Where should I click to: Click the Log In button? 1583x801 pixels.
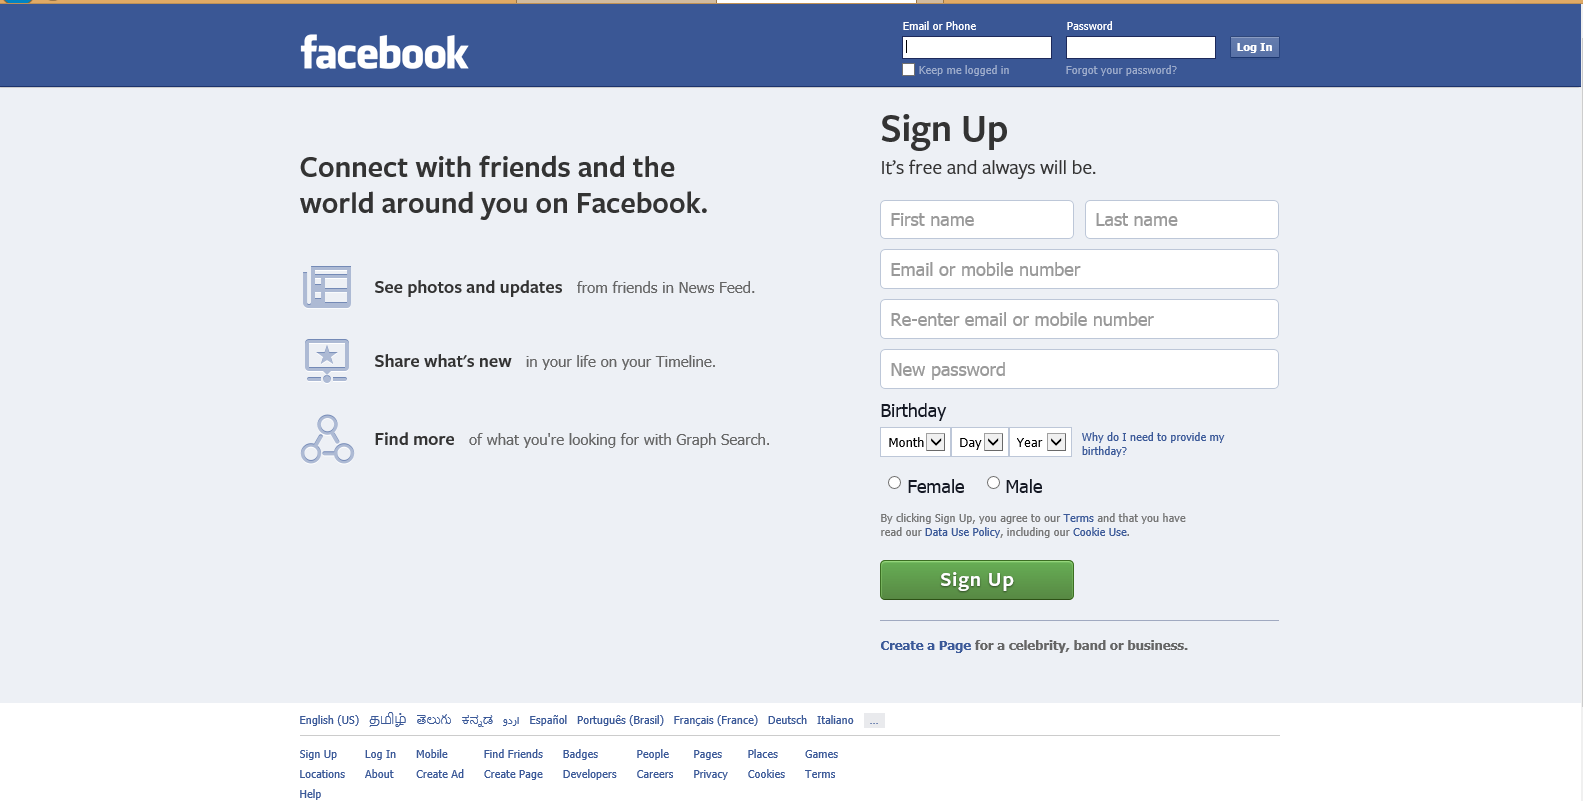tap(1254, 47)
